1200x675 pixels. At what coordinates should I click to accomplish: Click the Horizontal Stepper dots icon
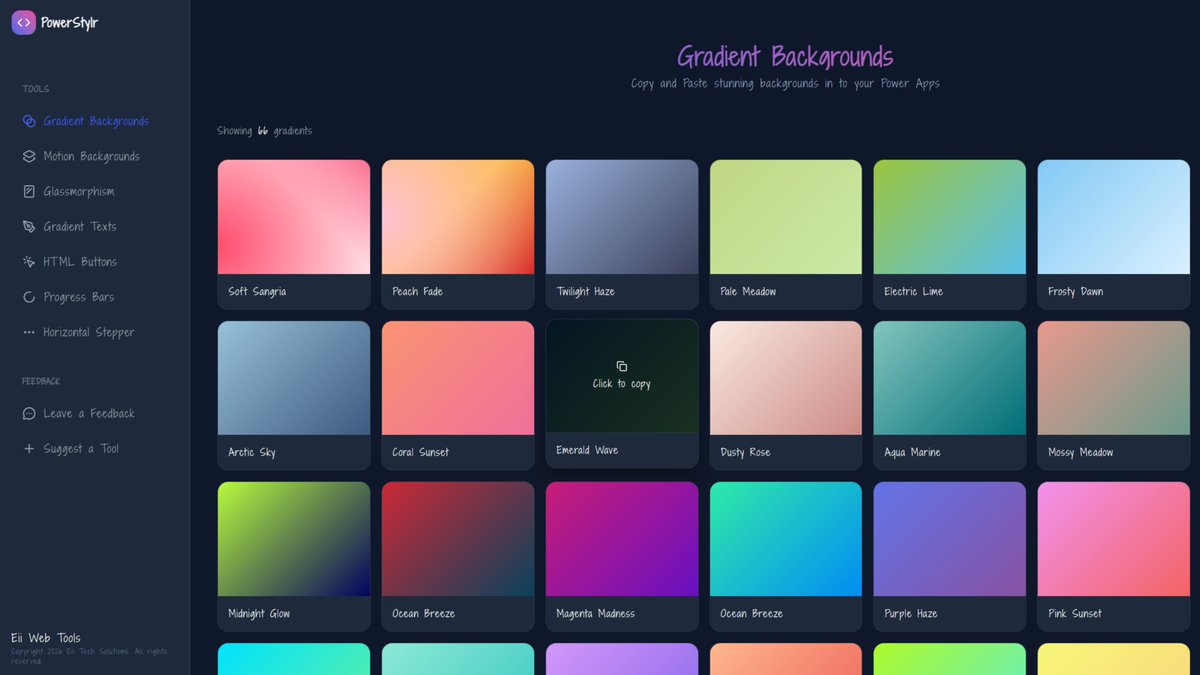(29, 332)
